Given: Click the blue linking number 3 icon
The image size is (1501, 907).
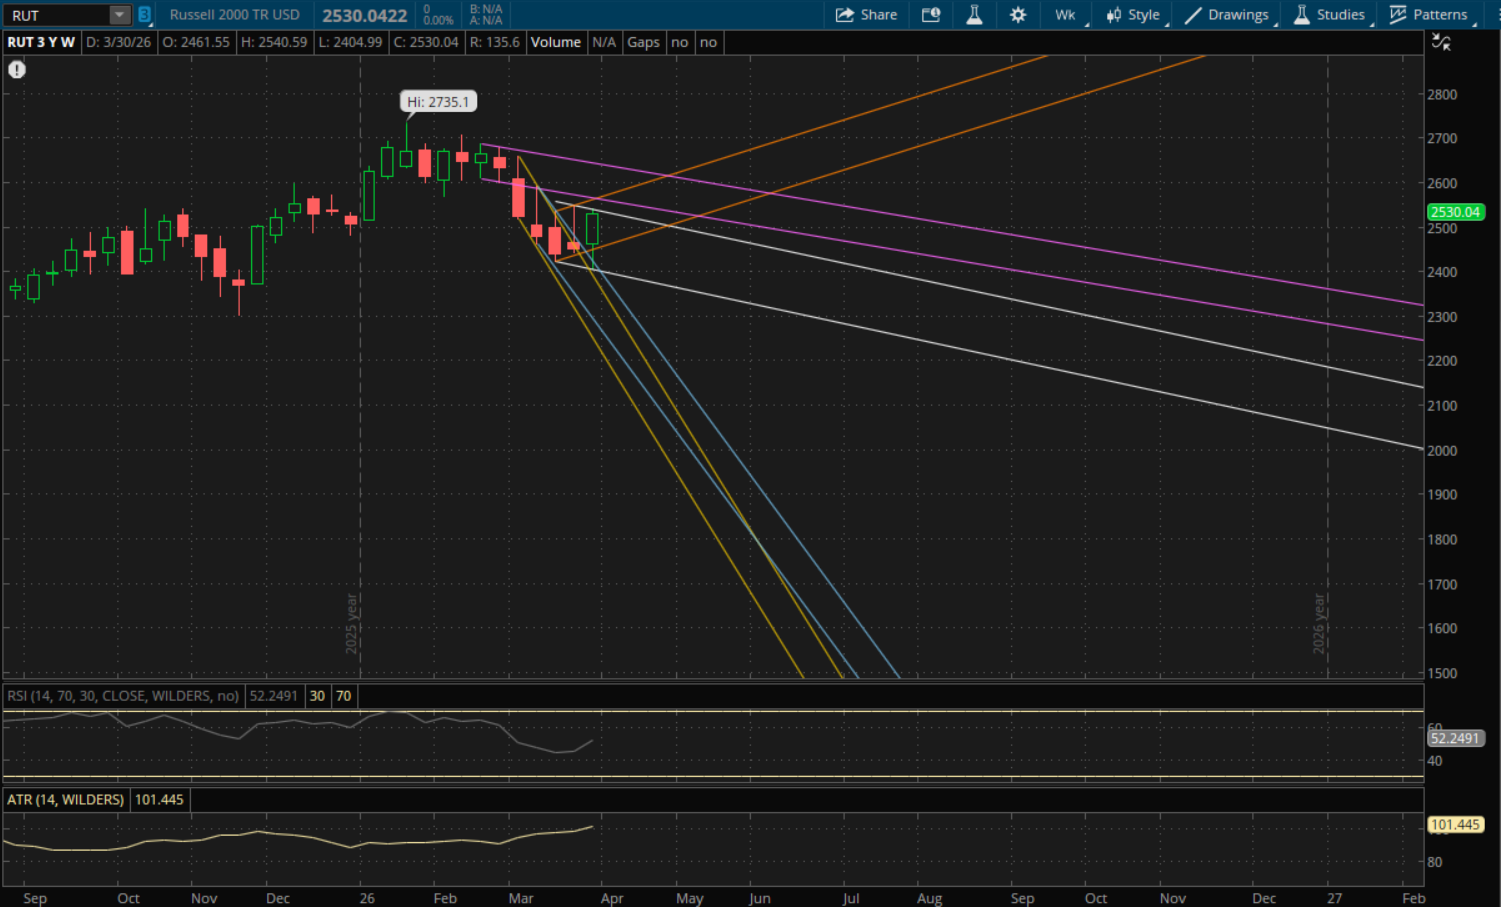Looking at the screenshot, I should pos(144,15).
